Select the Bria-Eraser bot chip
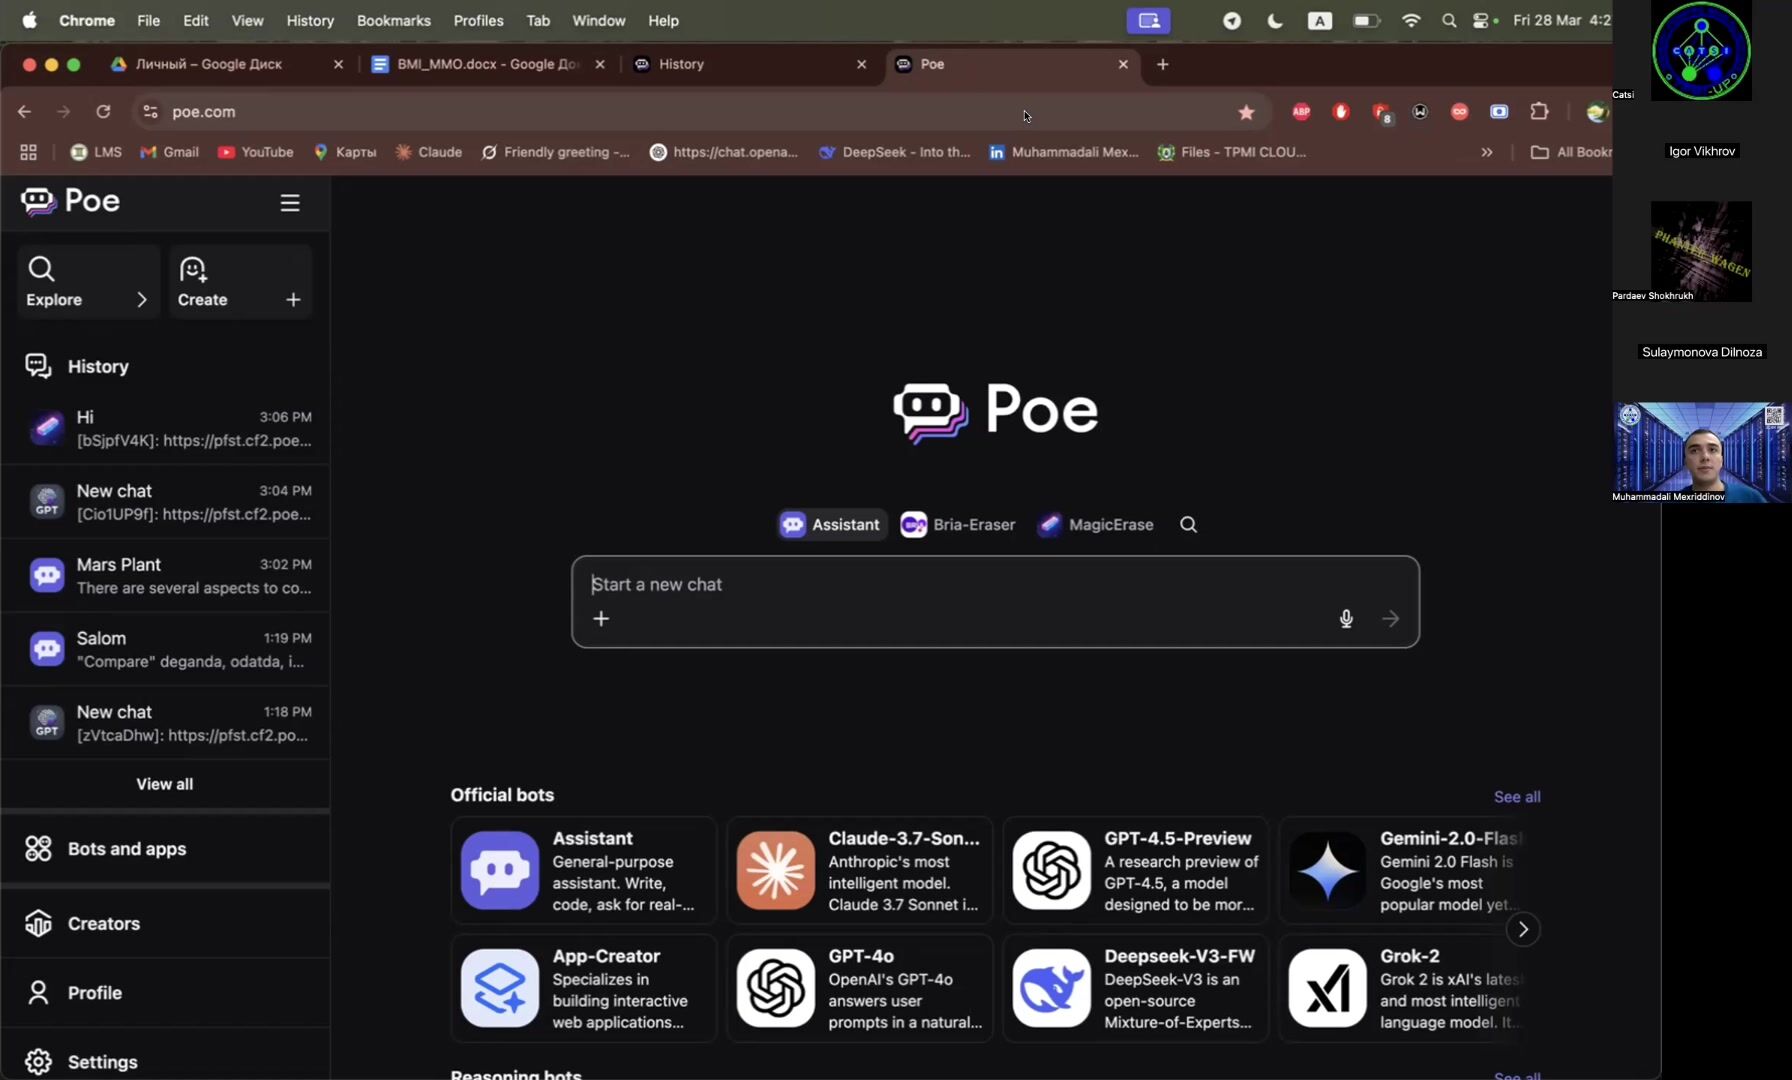 tap(958, 525)
